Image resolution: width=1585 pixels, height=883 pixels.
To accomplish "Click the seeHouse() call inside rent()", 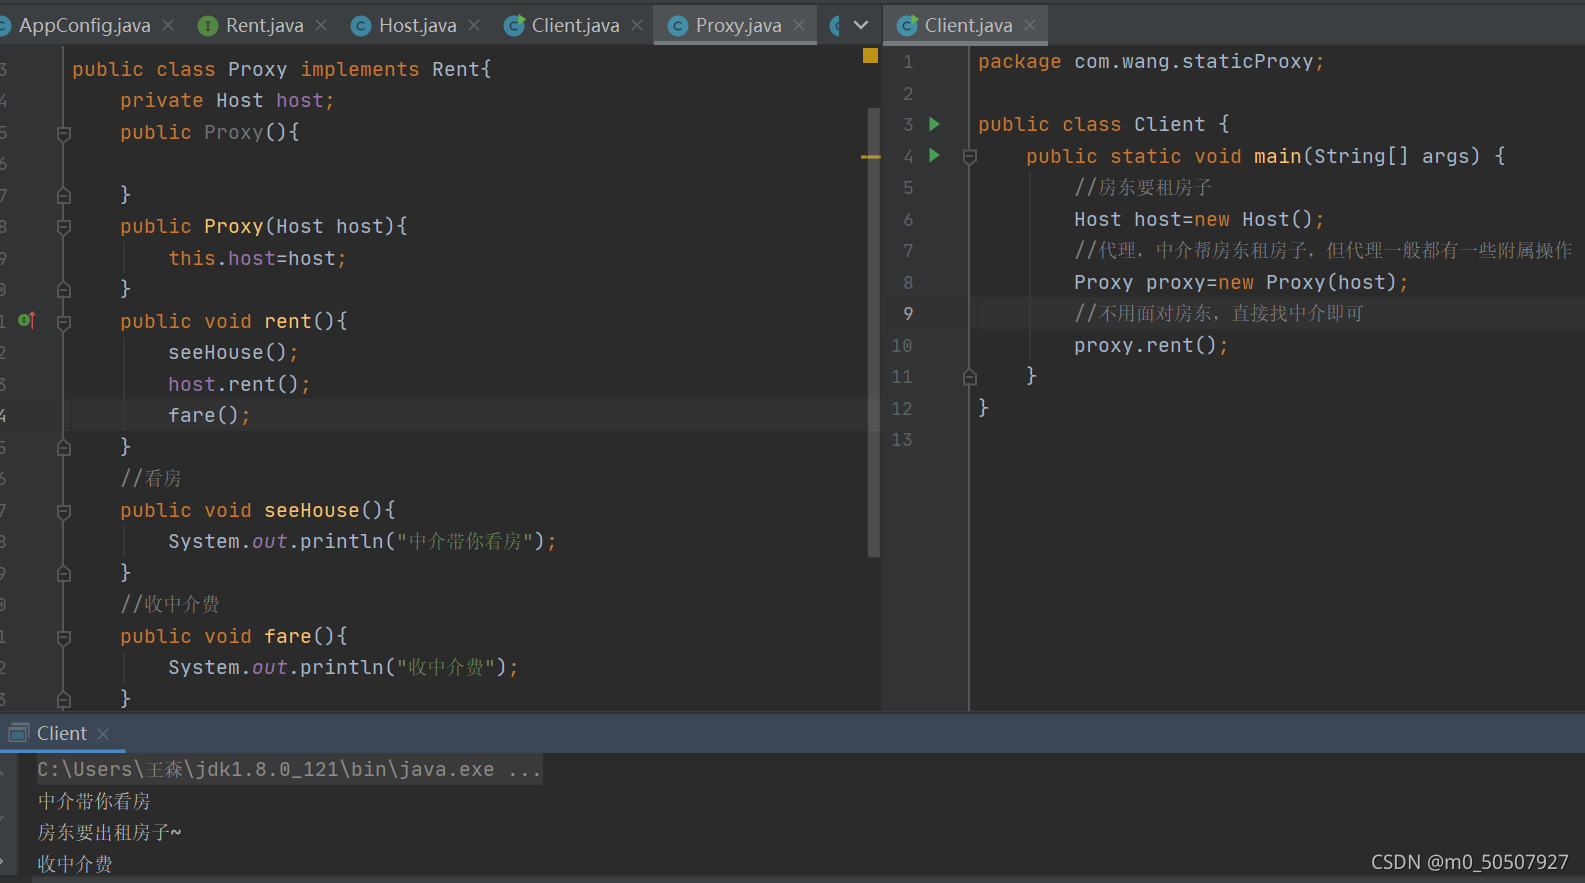I will [233, 352].
